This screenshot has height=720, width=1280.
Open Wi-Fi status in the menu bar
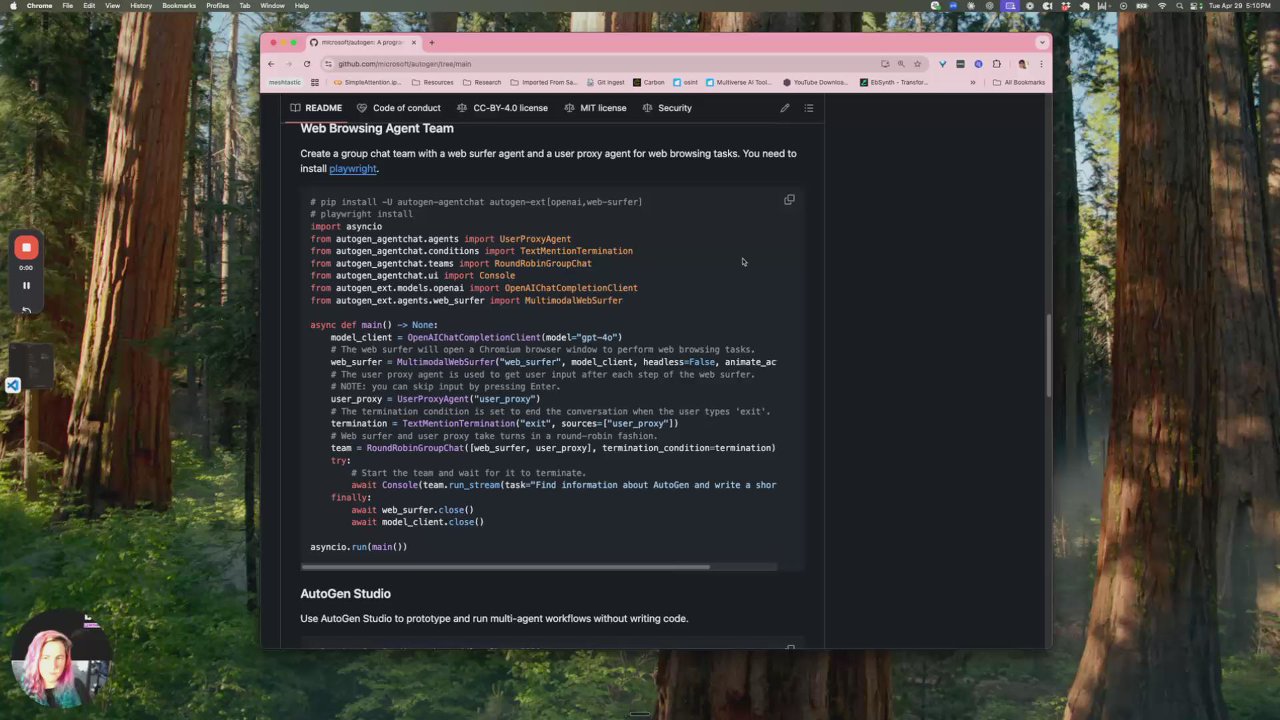1161,6
